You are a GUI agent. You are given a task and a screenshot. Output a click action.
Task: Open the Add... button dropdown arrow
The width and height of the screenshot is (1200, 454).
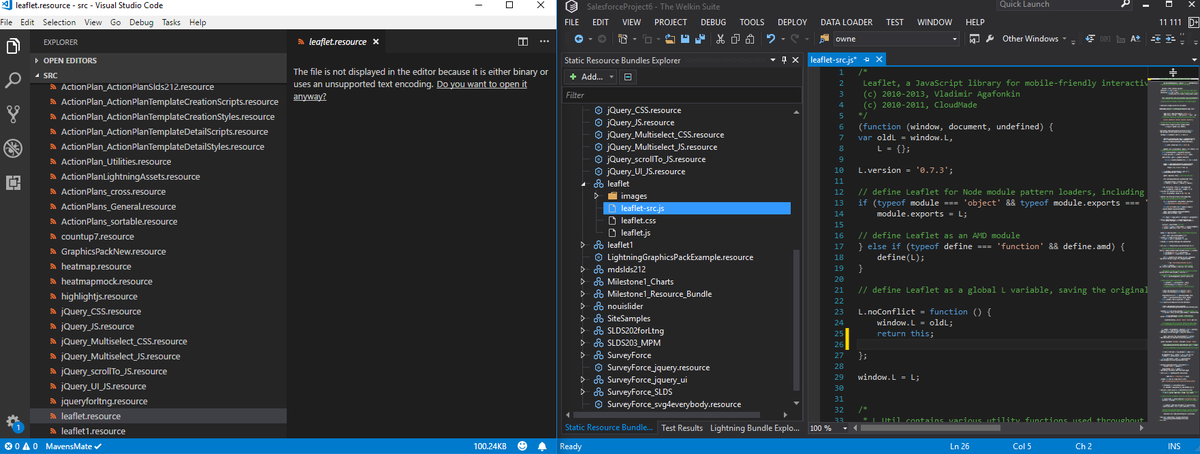[611, 77]
